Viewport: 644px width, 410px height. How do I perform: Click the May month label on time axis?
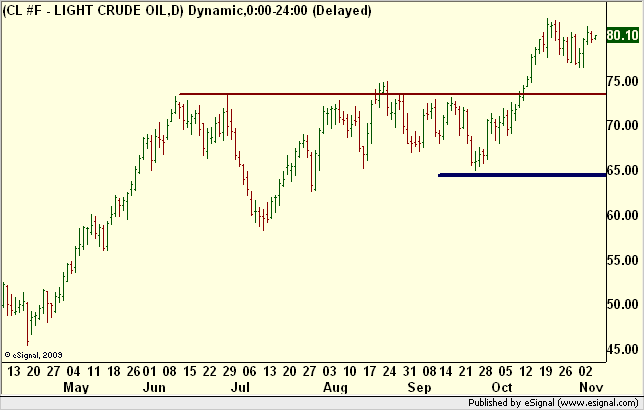point(76,387)
